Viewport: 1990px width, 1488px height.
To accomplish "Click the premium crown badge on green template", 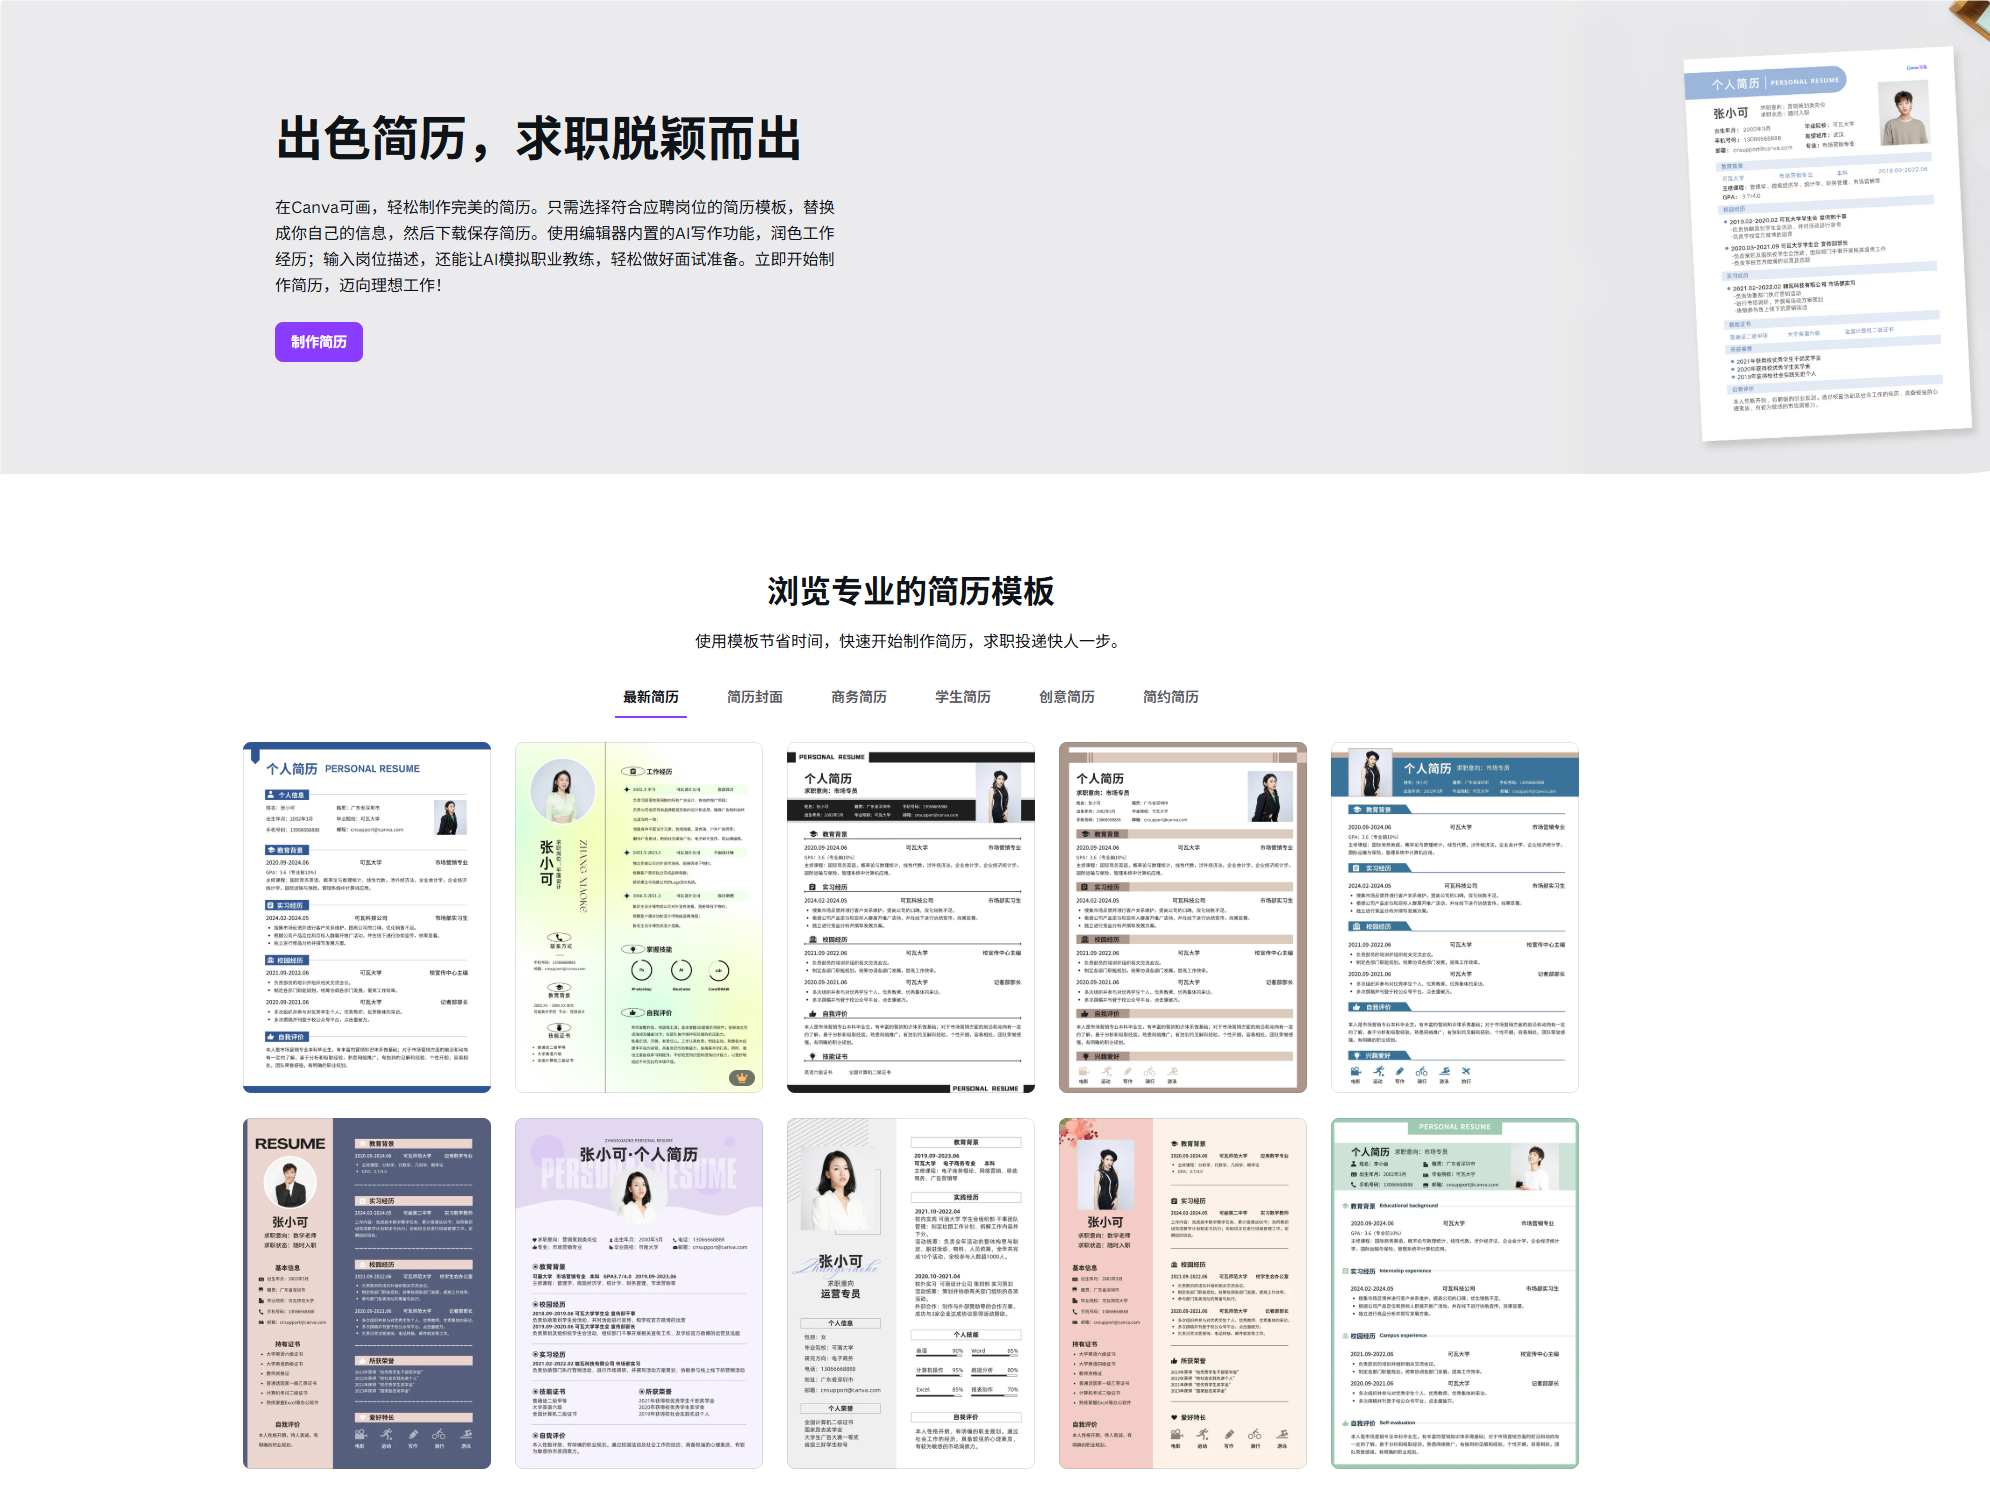I will [x=741, y=1077].
